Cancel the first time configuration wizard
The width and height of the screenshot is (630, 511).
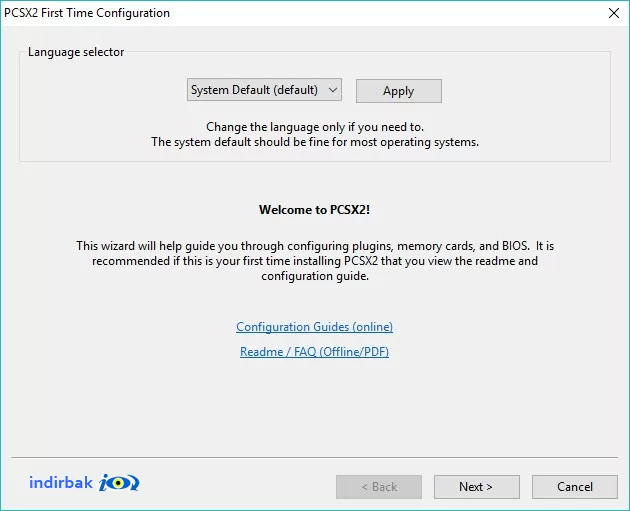[x=575, y=487]
